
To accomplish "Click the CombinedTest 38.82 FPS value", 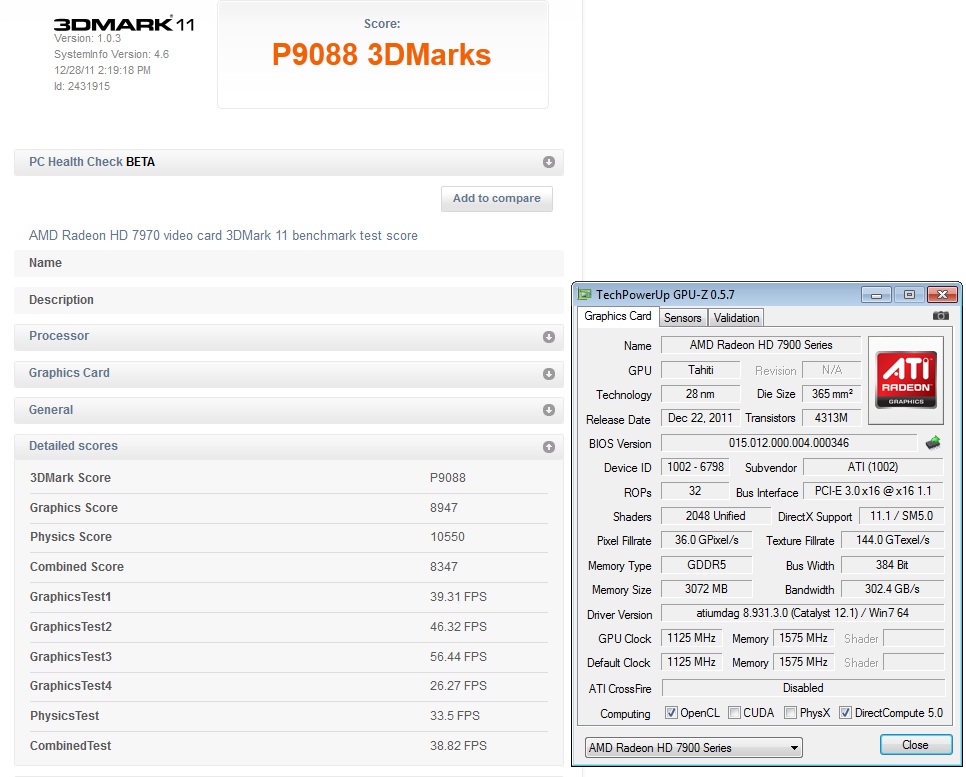I will (458, 746).
